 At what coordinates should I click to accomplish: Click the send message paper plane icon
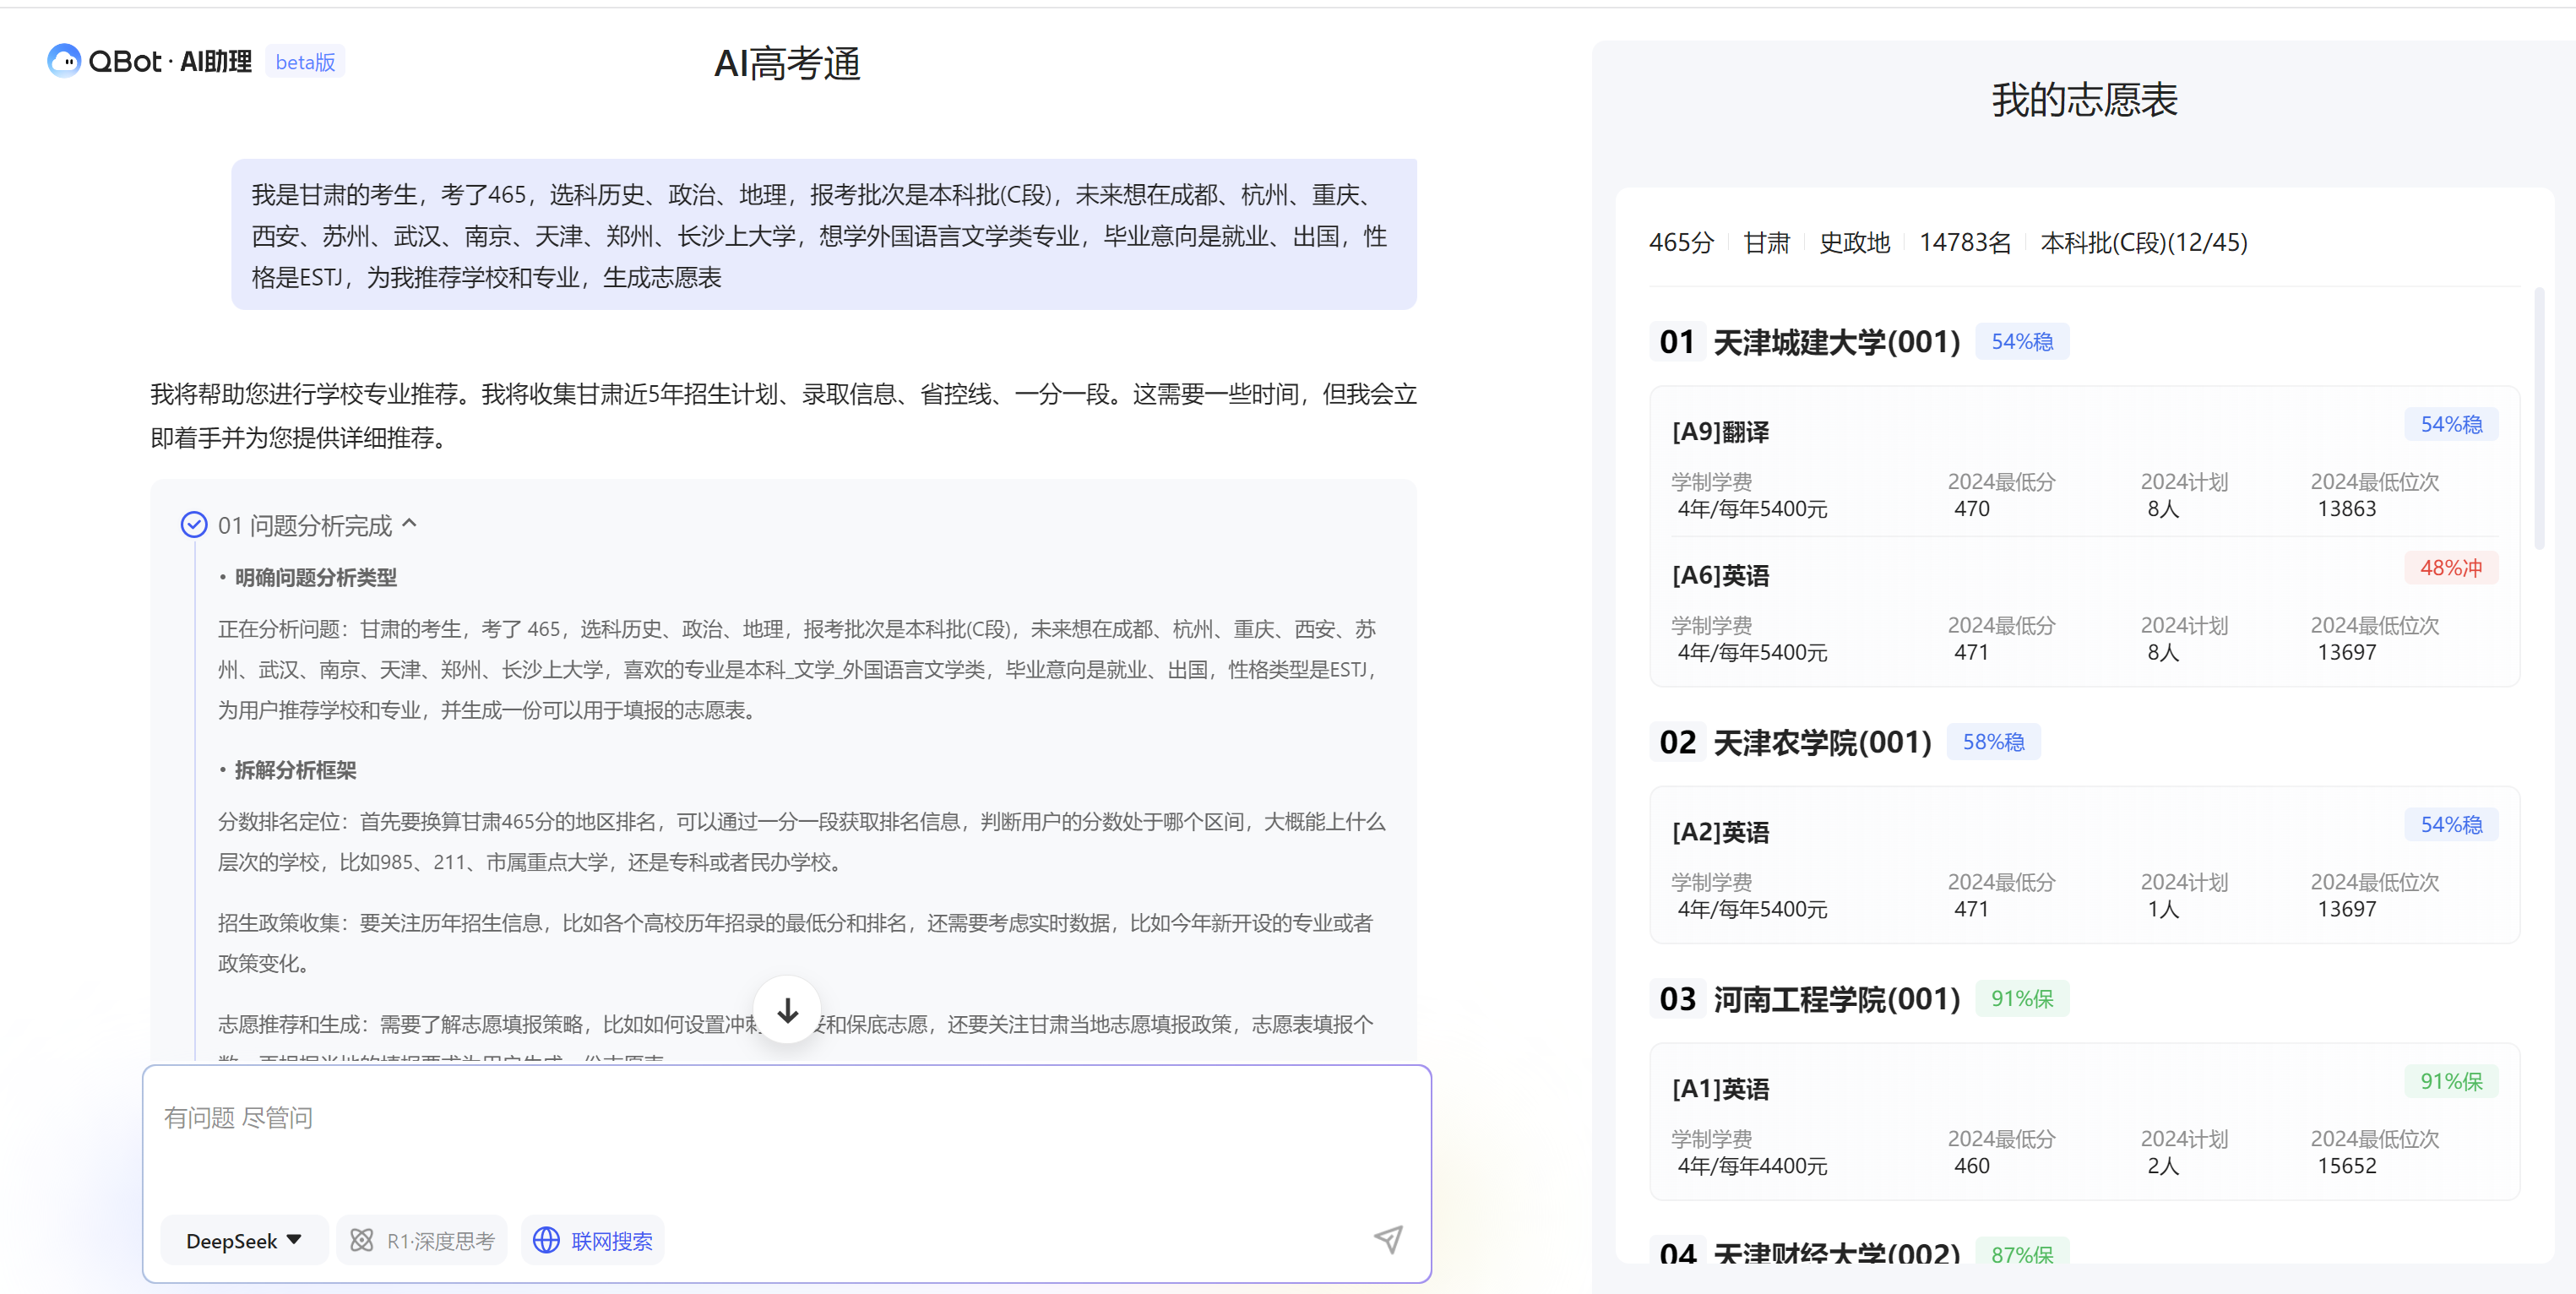(x=1388, y=1239)
